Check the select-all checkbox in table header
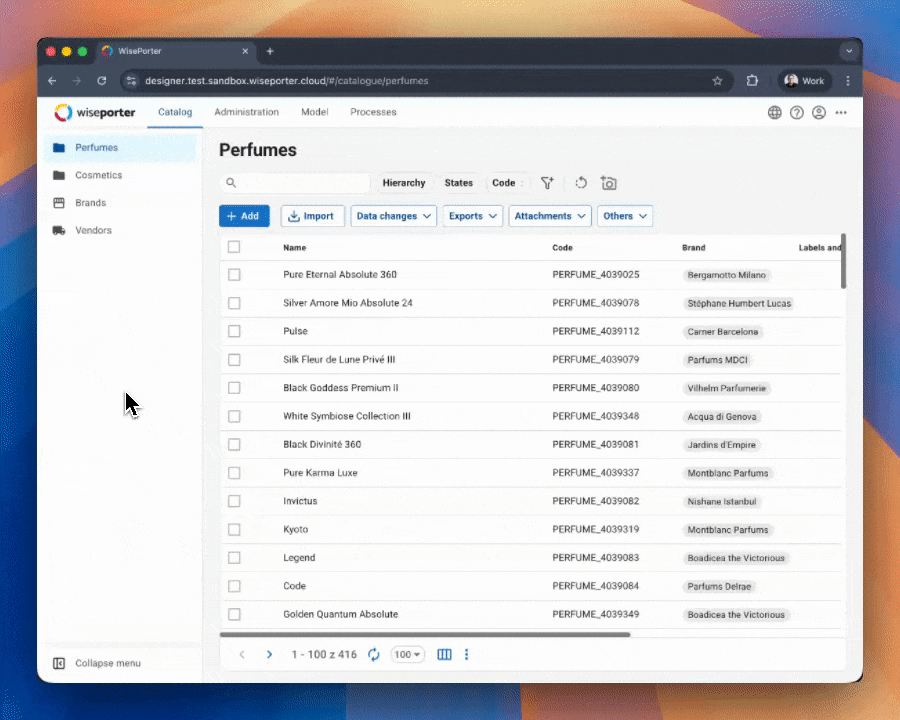 [234, 247]
